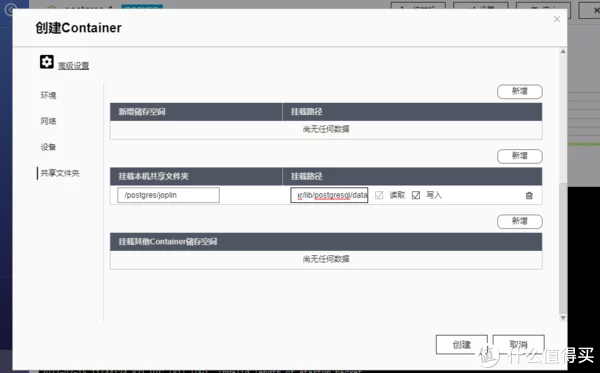Screen dimensions: 600x373
Task: Click the 新增储存空间 column header
Action: [x=196, y=112]
